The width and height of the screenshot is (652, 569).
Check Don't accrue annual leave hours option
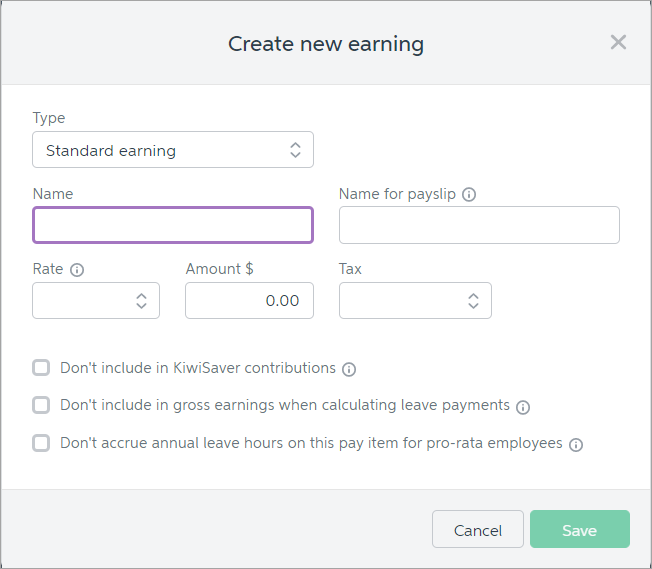(41, 443)
